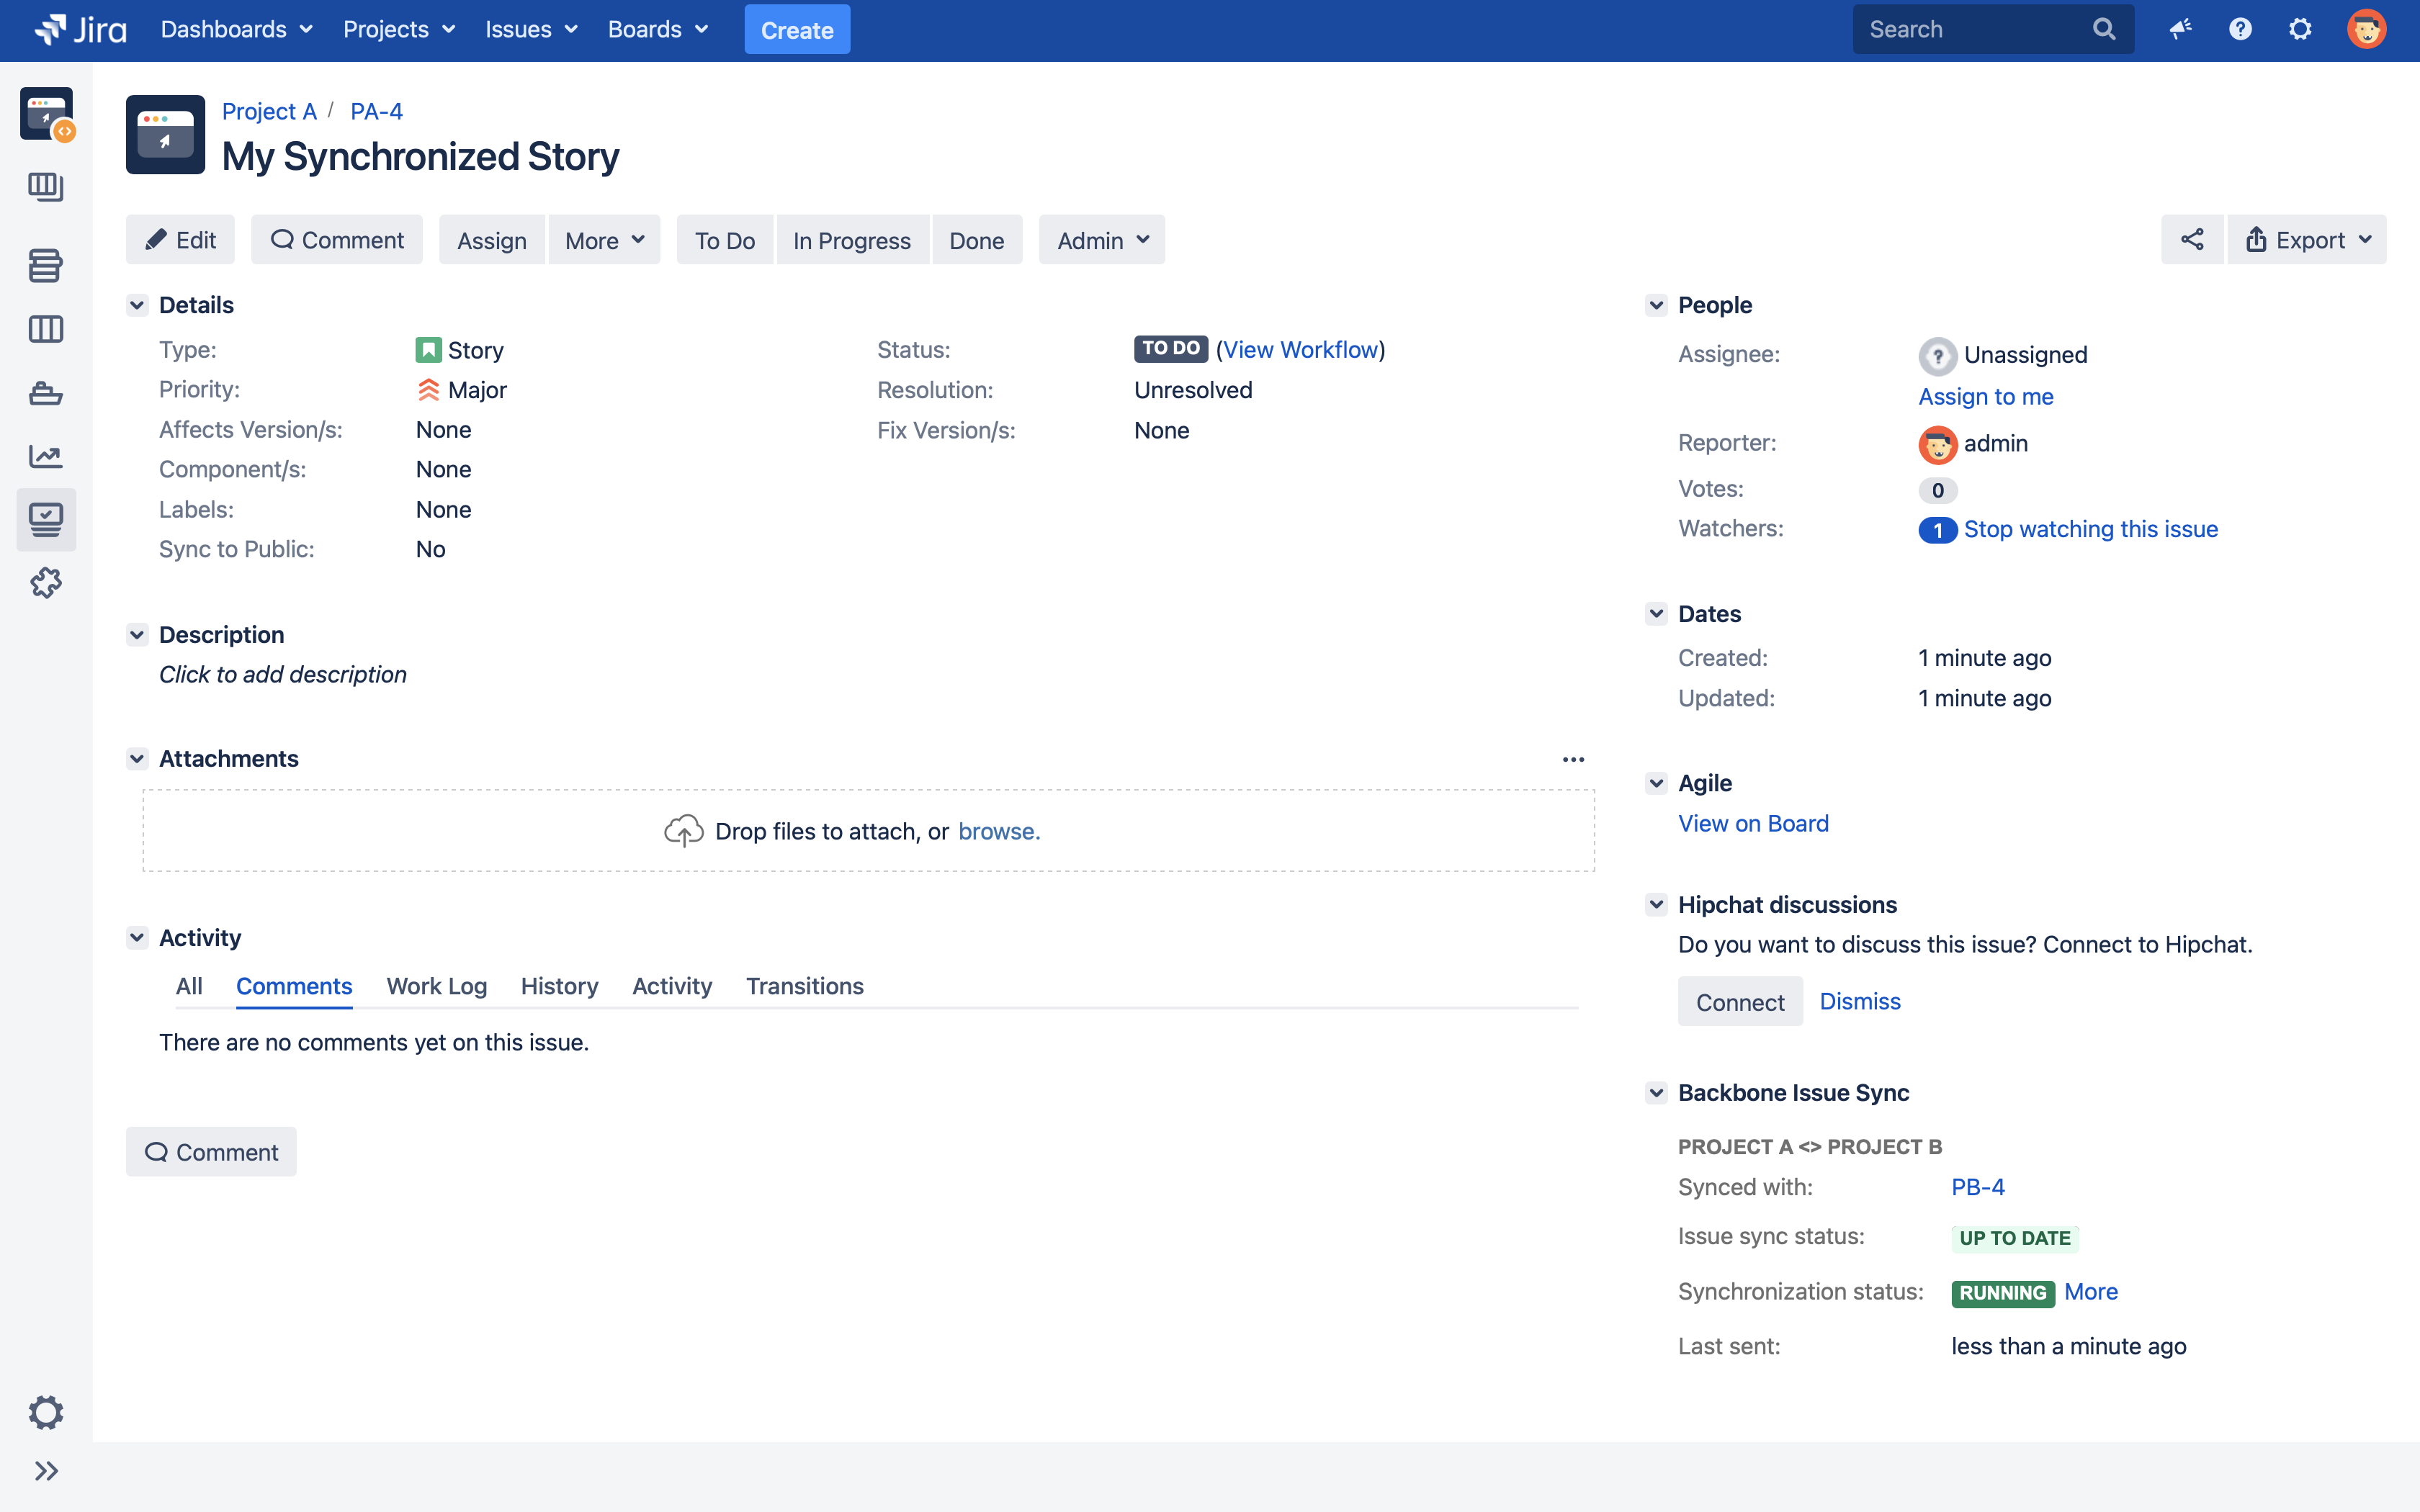The image size is (2420, 1512).
Task: Stop watching this issue
Action: tap(2090, 529)
